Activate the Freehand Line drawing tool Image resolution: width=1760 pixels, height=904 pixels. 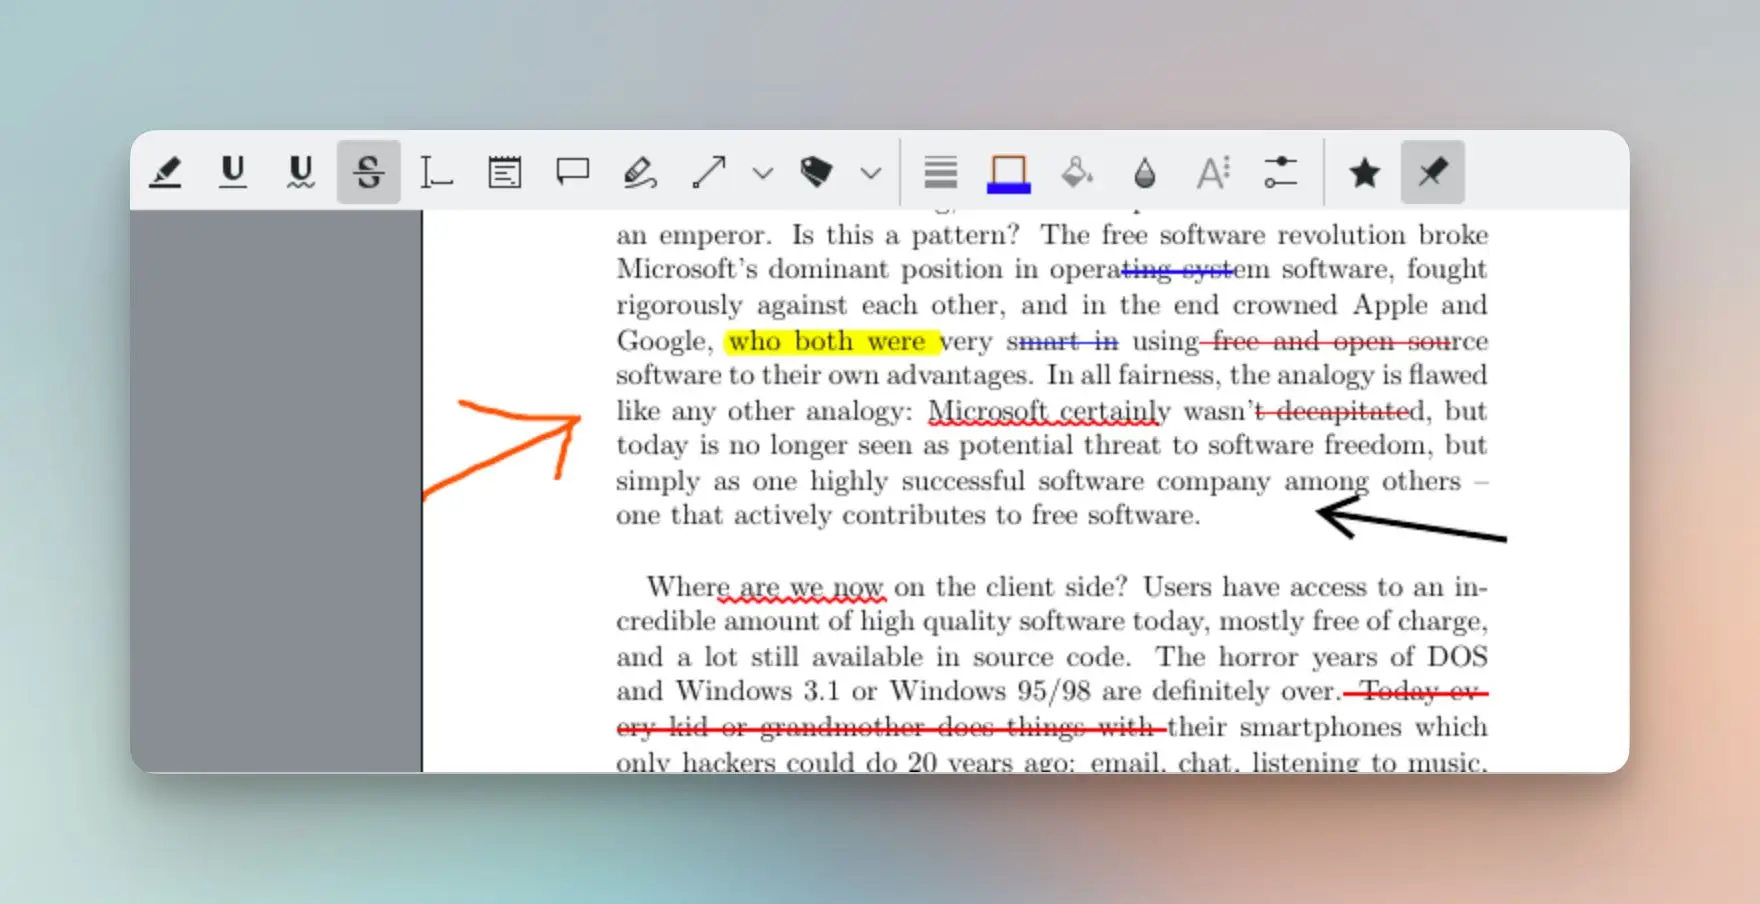point(640,172)
